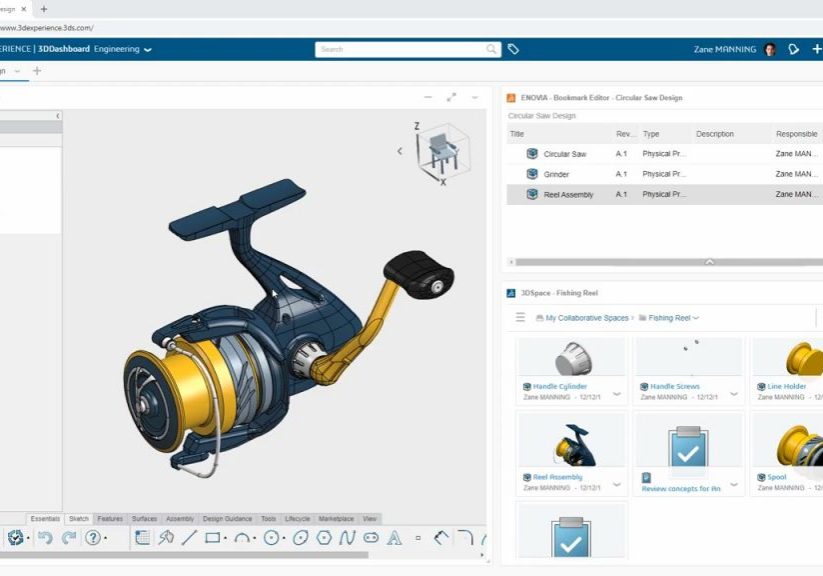The width and height of the screenshot is (823, 576).
Task: Select the Rectangle sketch tool
Action: [213, 538]
